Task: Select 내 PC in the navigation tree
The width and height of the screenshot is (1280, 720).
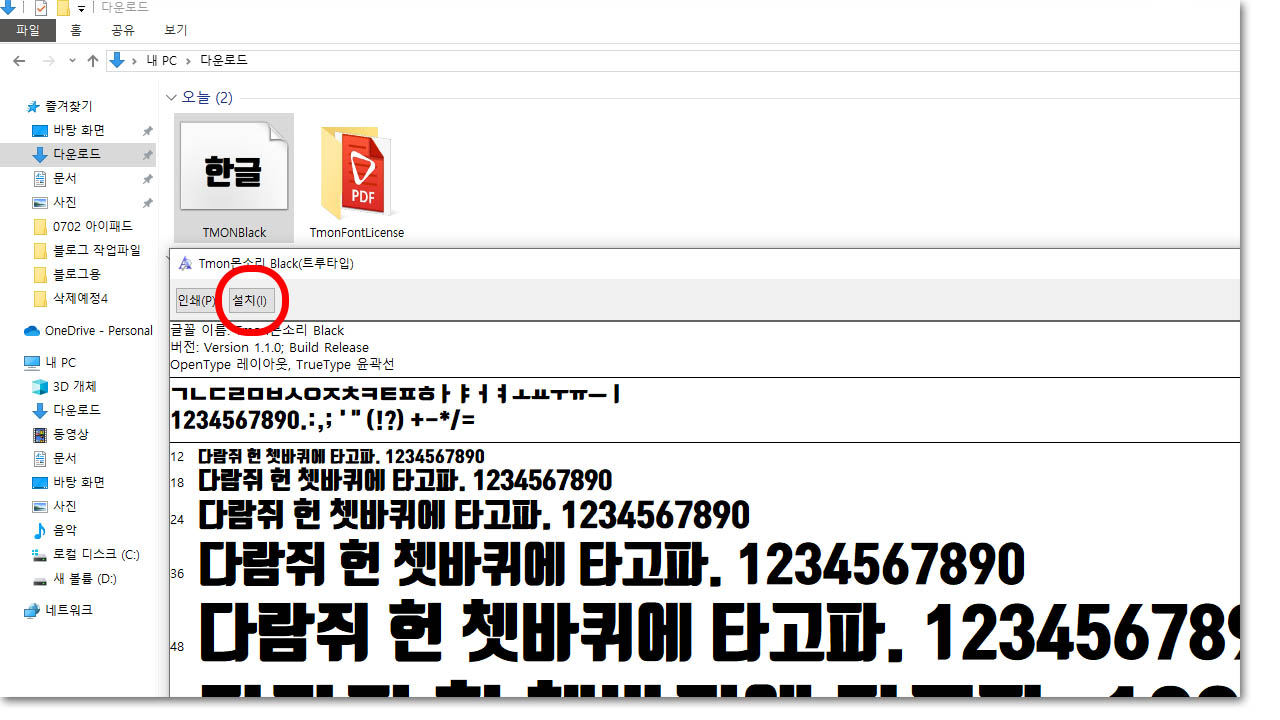Action: point(61,362)
